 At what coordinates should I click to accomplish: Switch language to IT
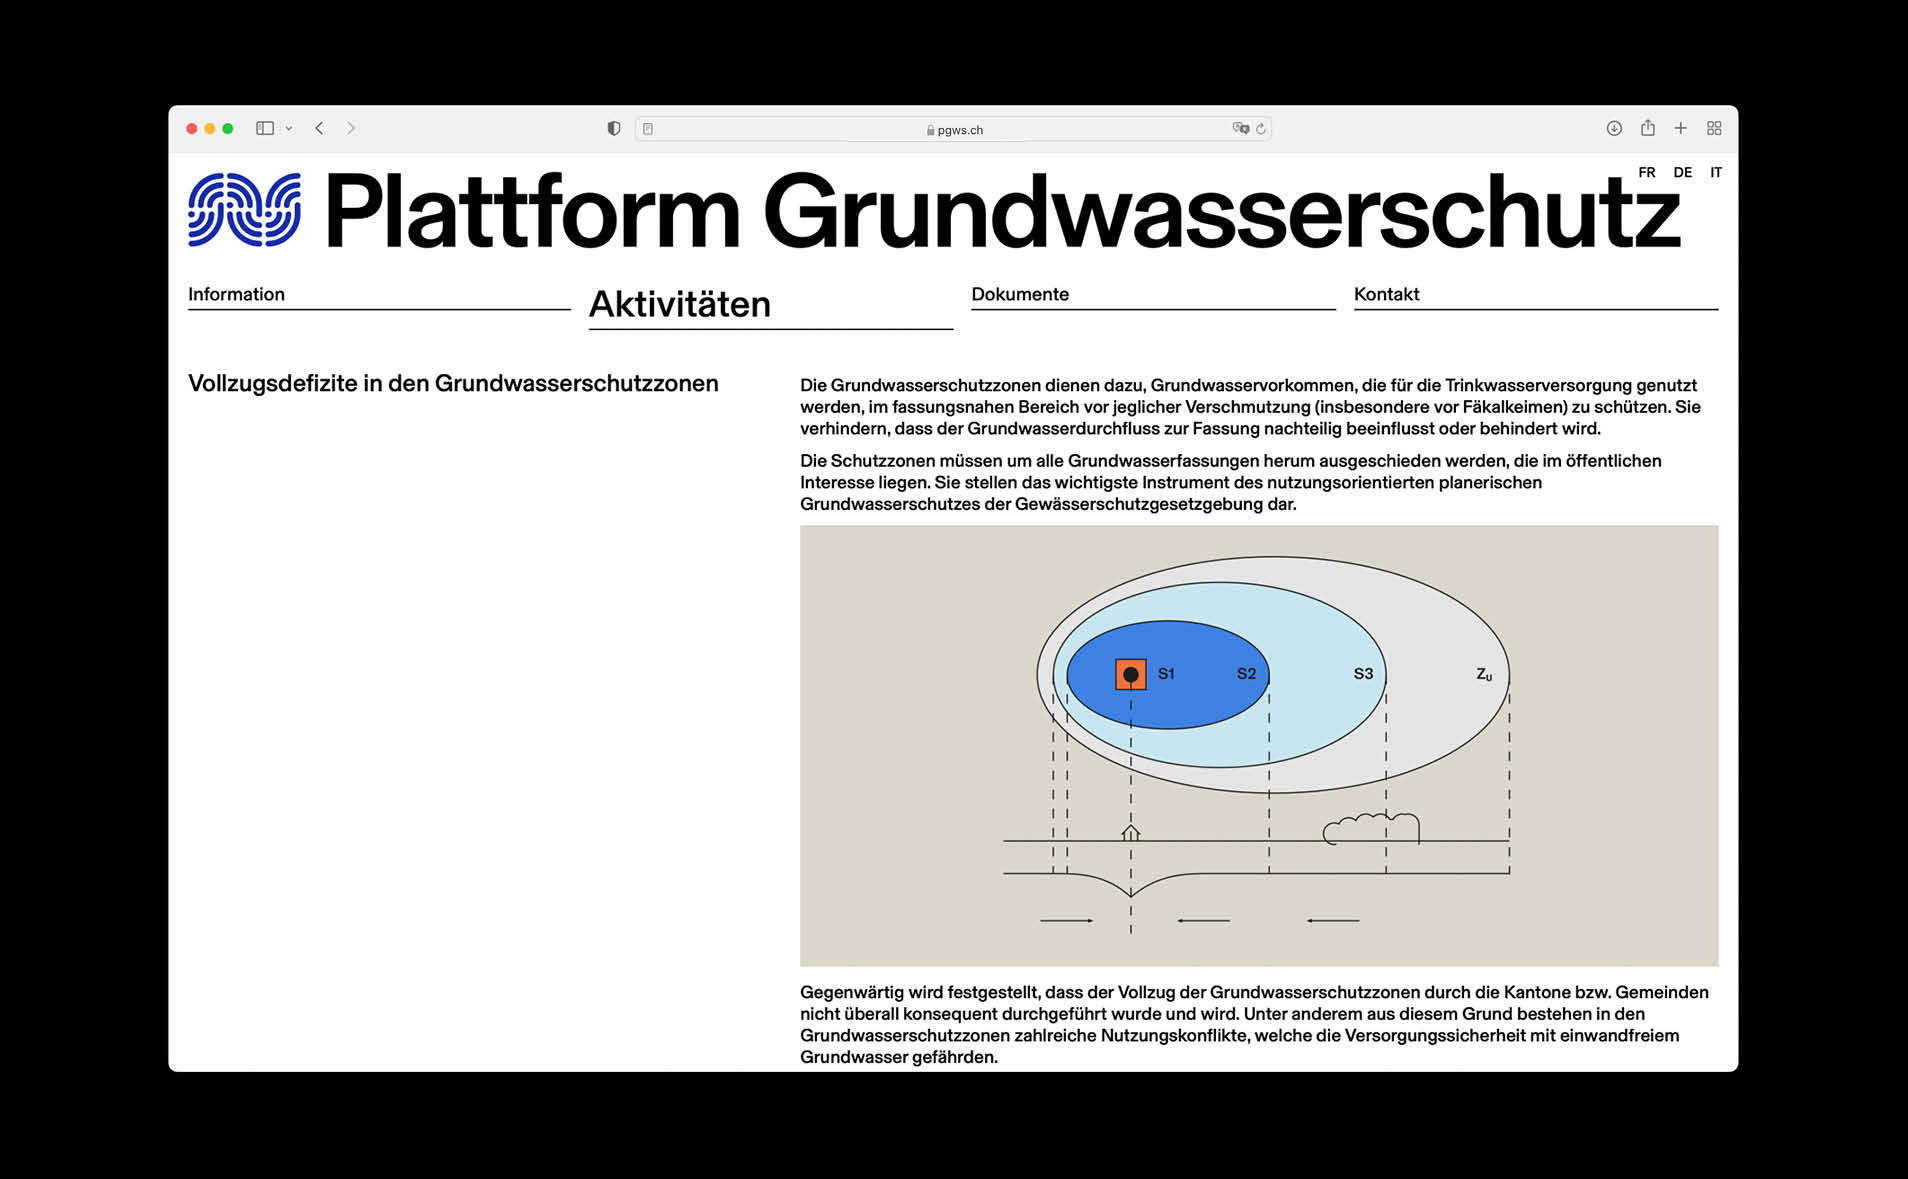(x=1716, y=172)
